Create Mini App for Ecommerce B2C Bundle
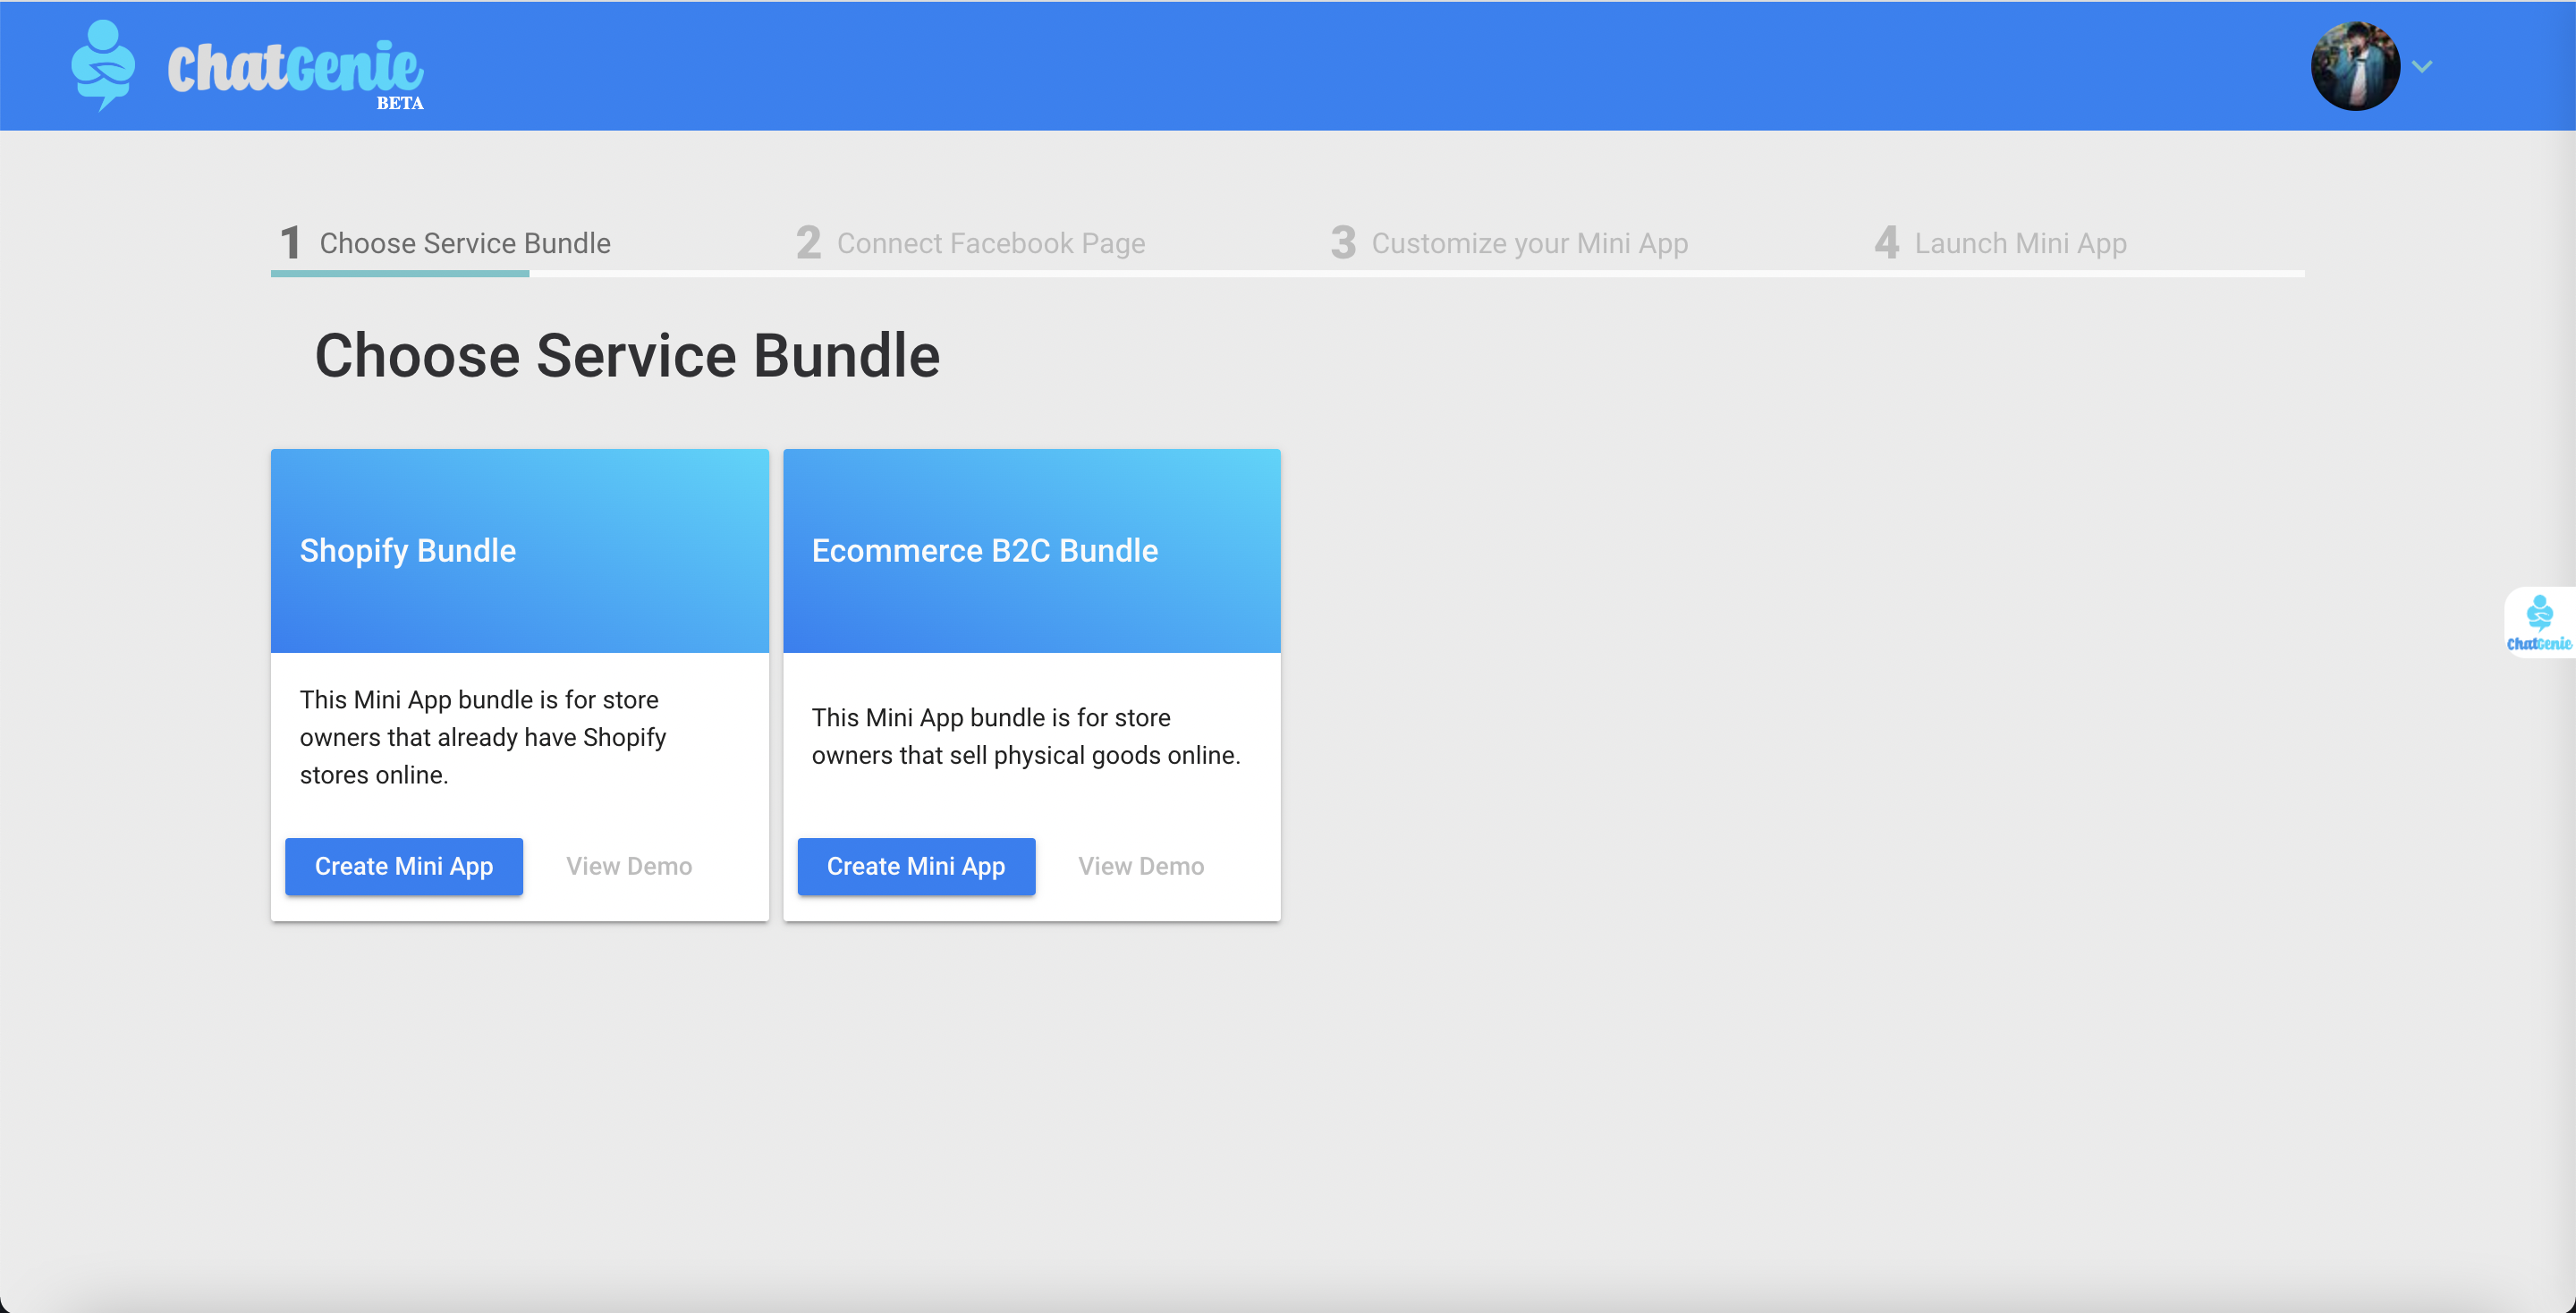 (916, 866)
